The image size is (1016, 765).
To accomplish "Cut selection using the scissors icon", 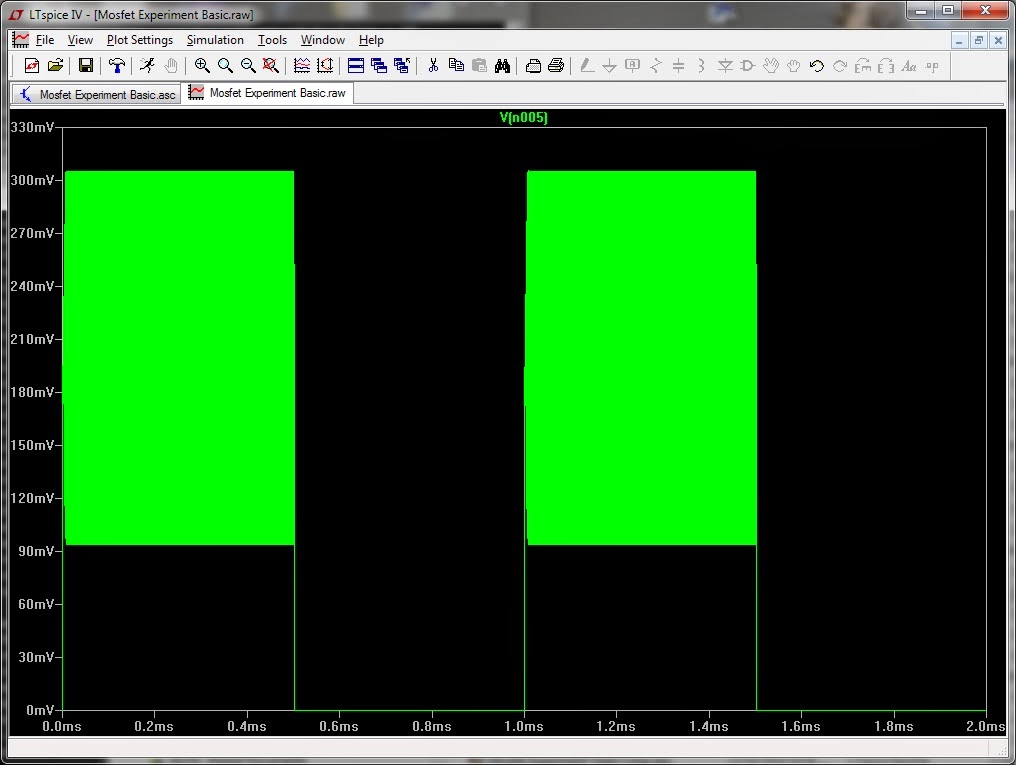I will pyautogui.click(x=433, y=66).
